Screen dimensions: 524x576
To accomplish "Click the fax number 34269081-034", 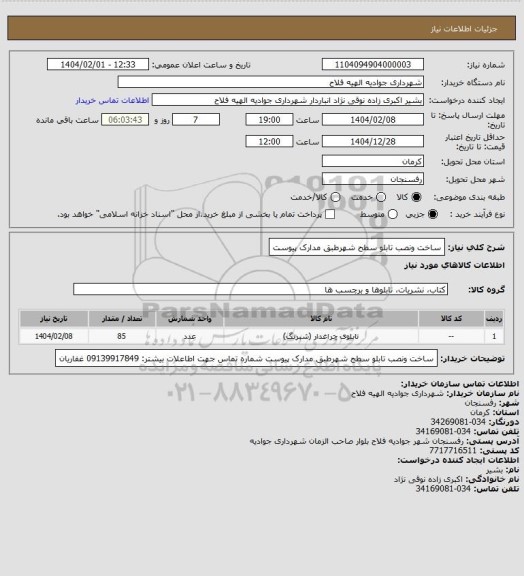I will (x=458, y=422).
